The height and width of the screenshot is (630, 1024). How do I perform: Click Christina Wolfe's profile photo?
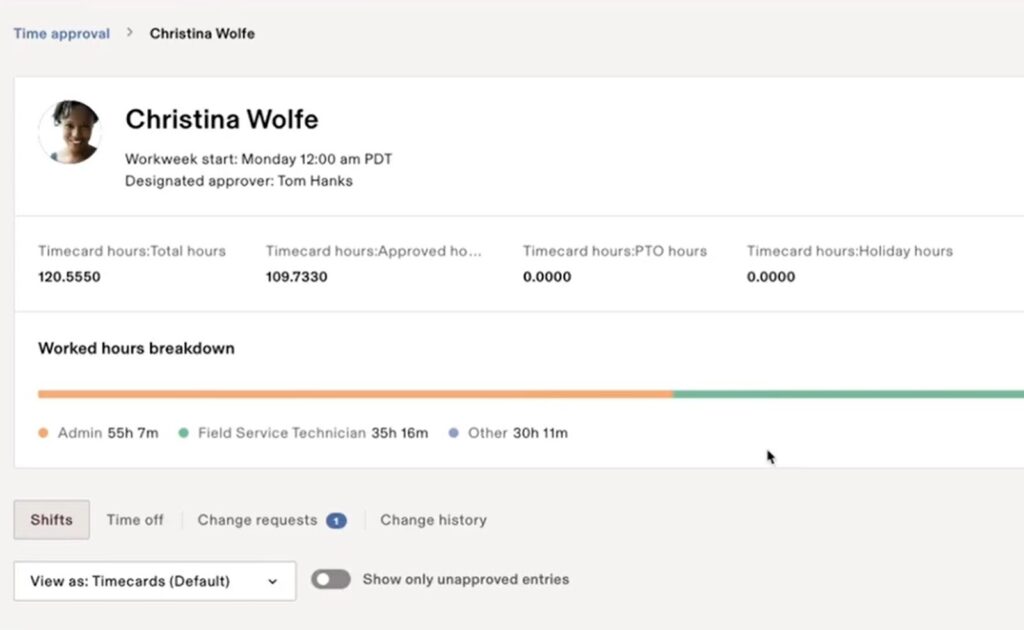[70, 131]
